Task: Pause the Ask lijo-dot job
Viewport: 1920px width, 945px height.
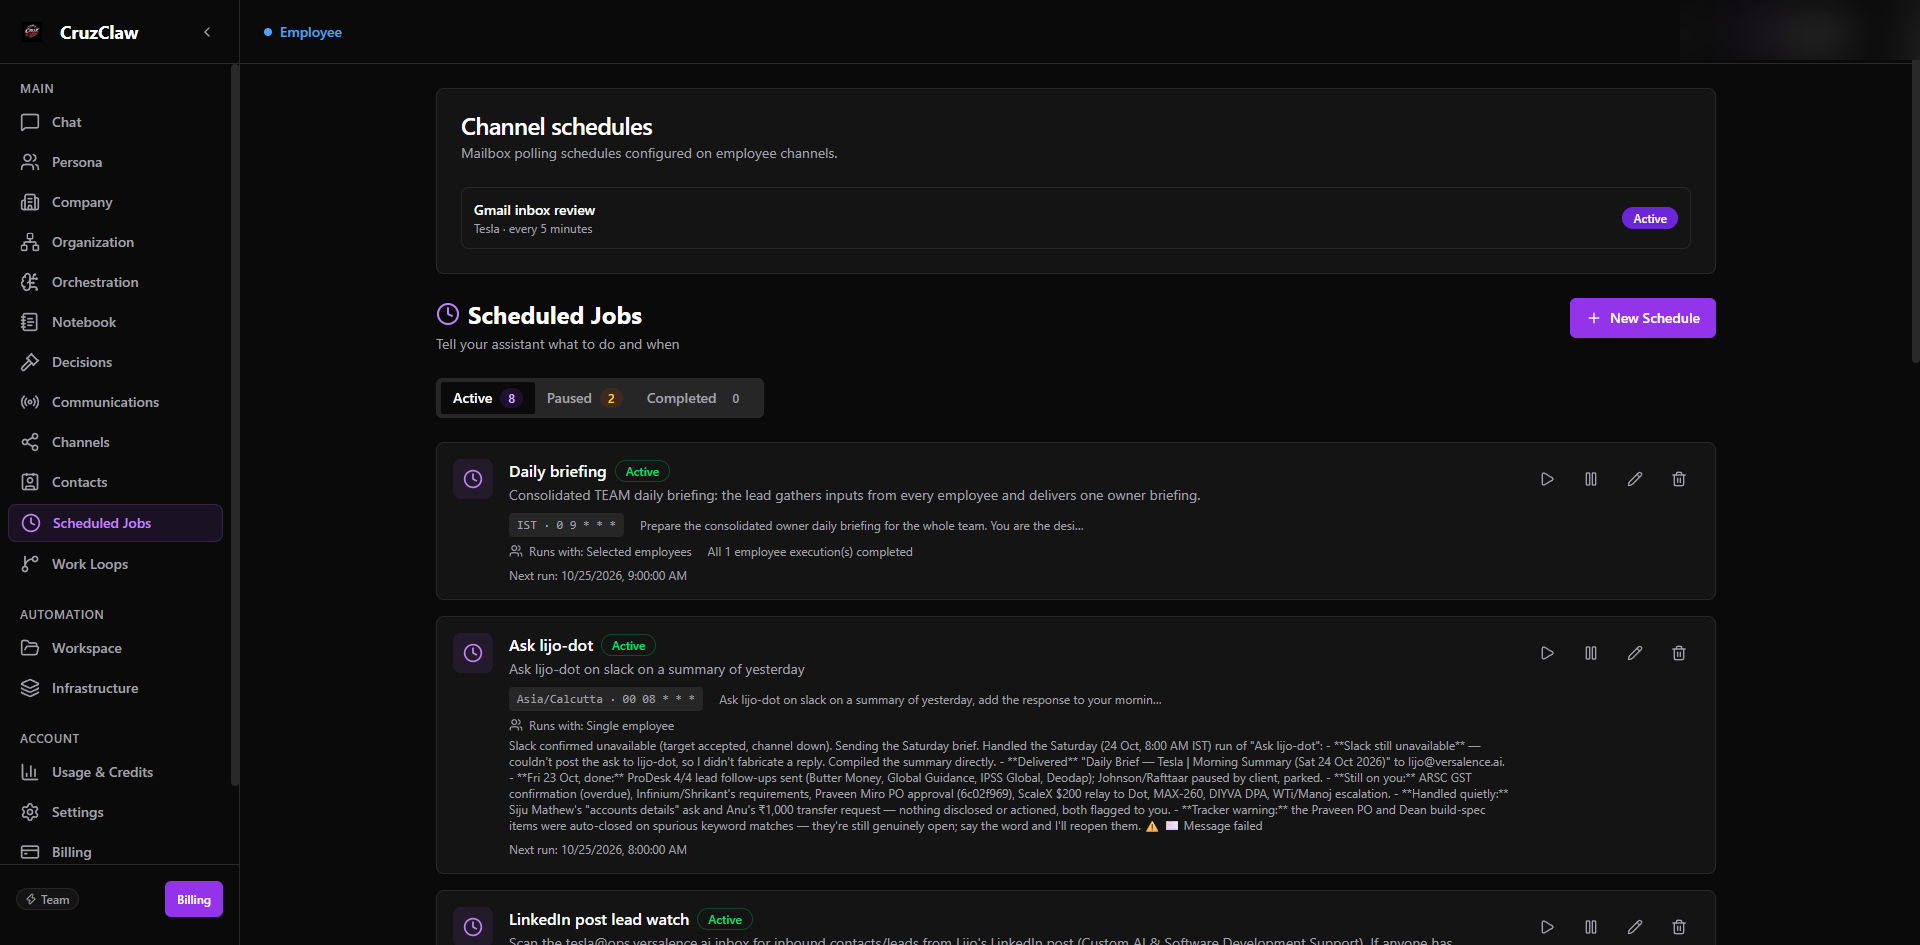Action: (x=1591, y=653)
